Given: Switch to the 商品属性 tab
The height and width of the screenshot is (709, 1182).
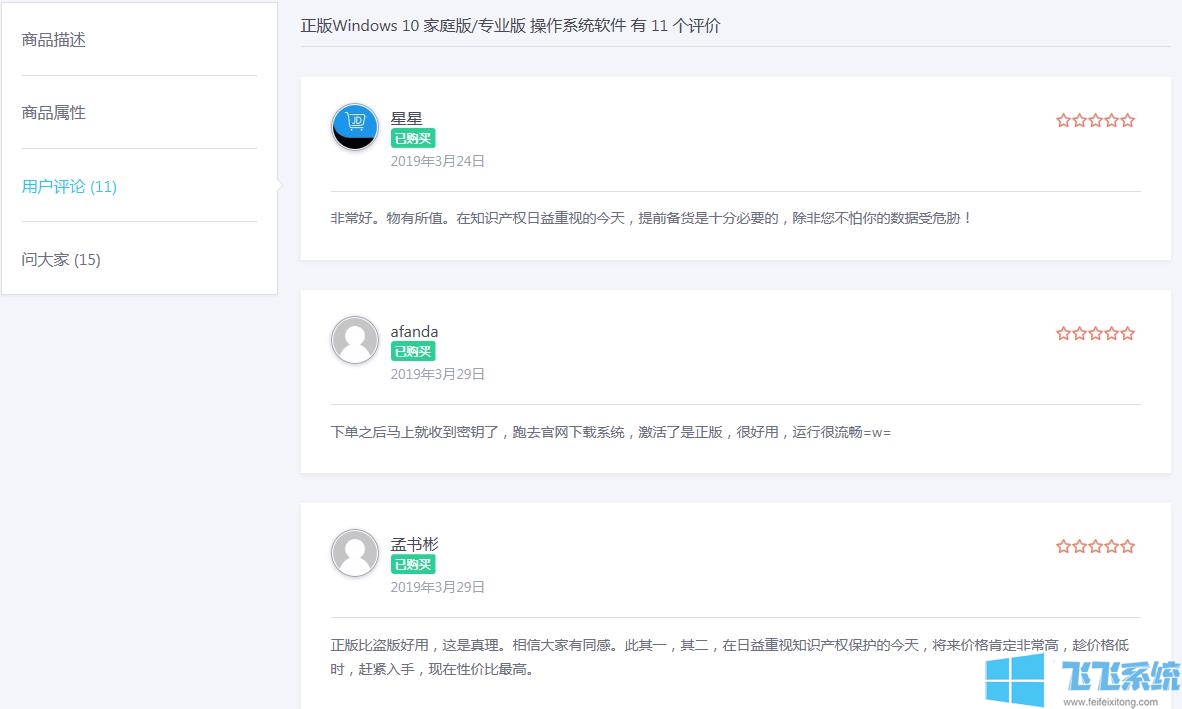Looking at the screenshot, I should pyautogui.click(x=54, y=113).
